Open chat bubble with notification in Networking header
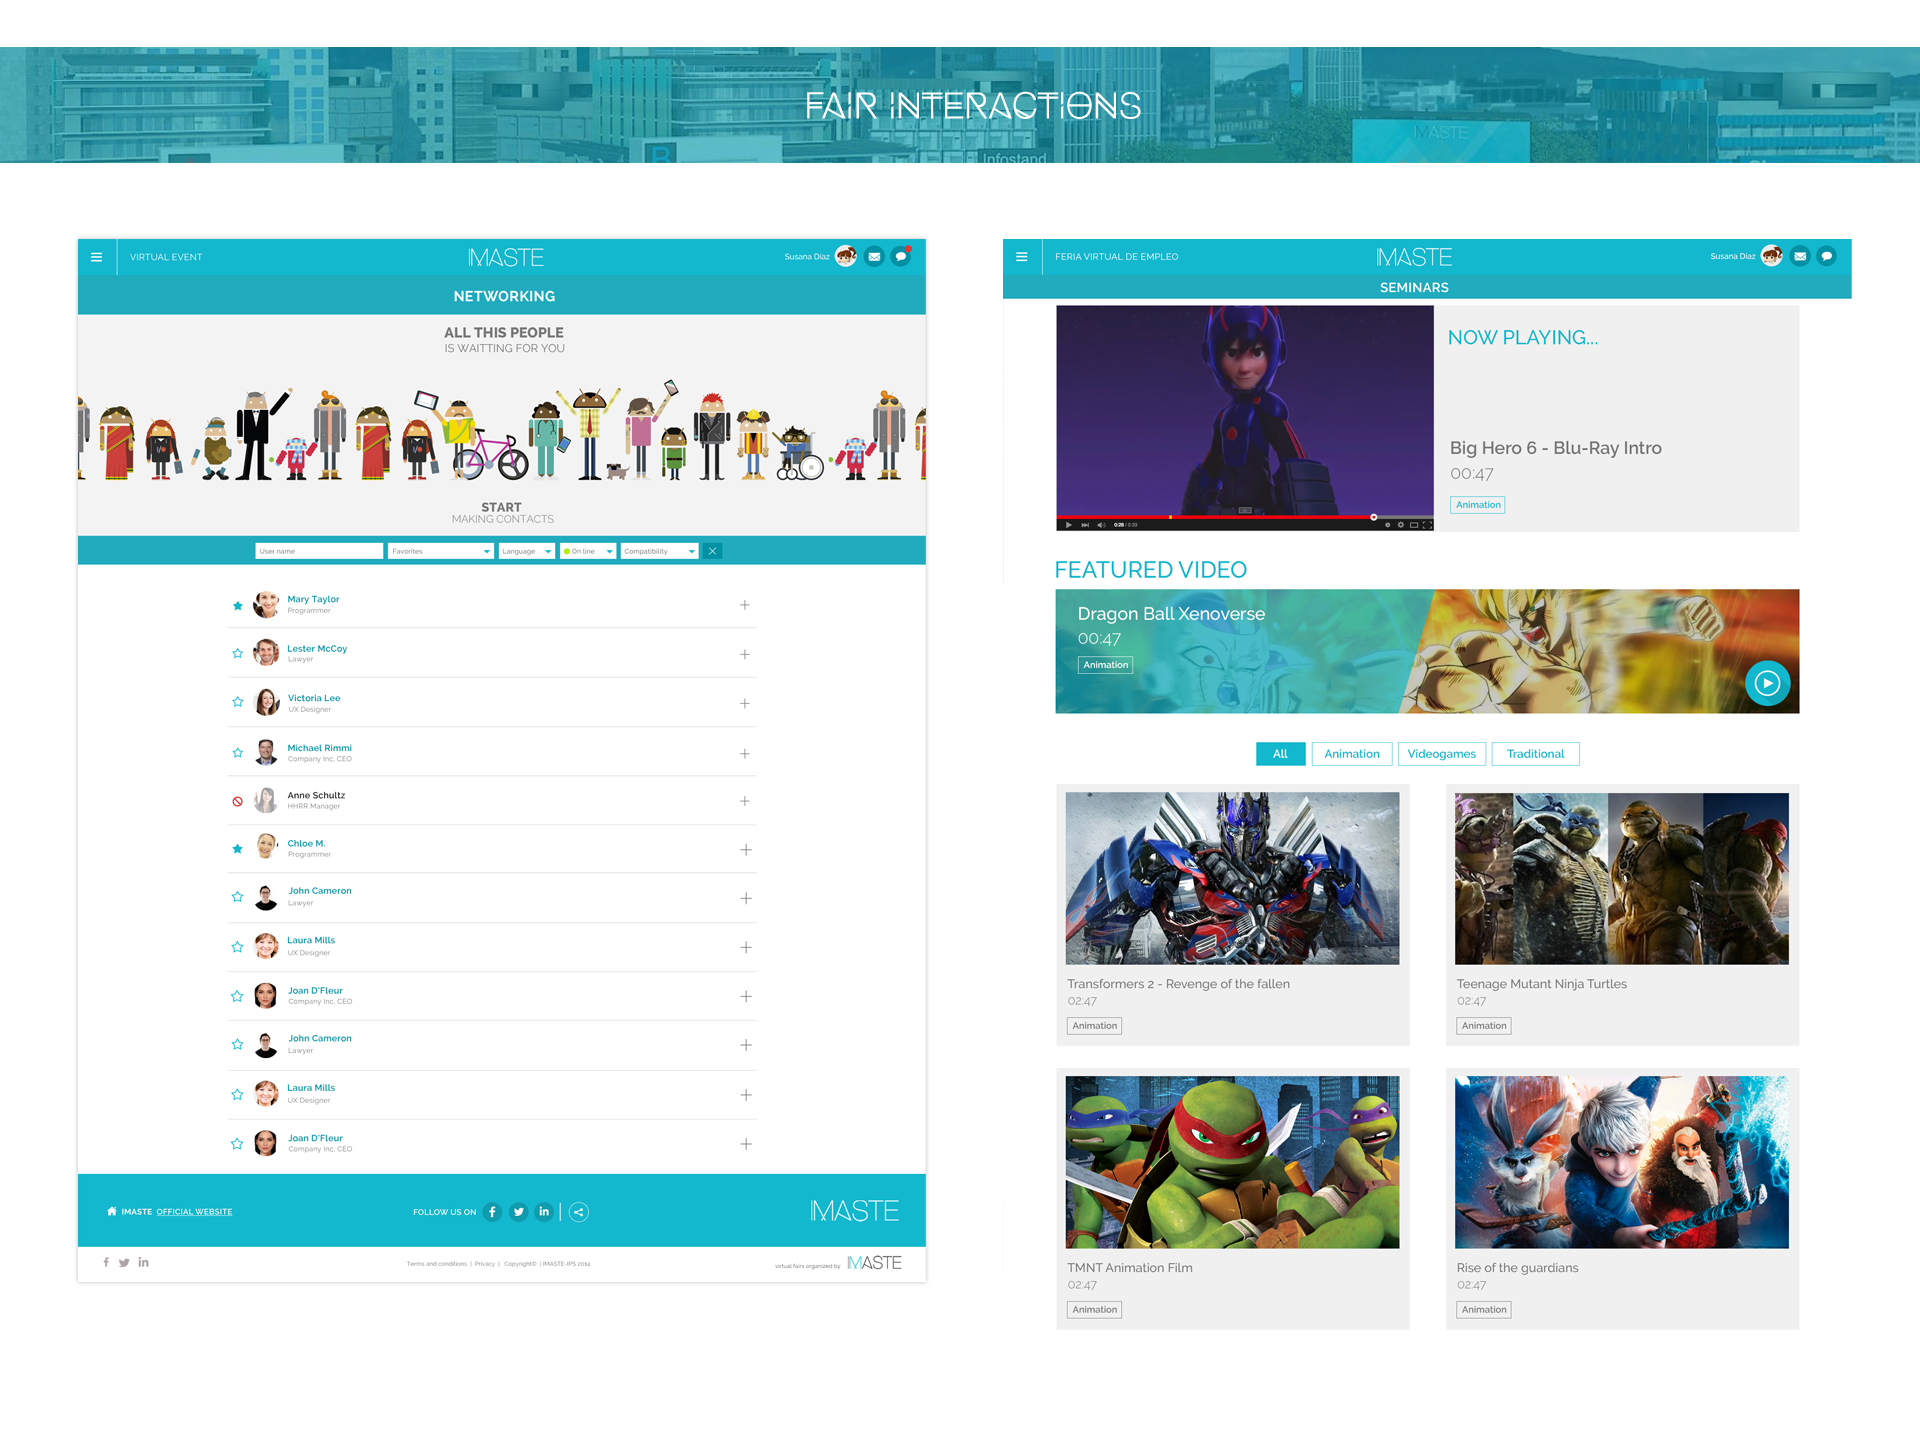 click(x=901, y=256)
